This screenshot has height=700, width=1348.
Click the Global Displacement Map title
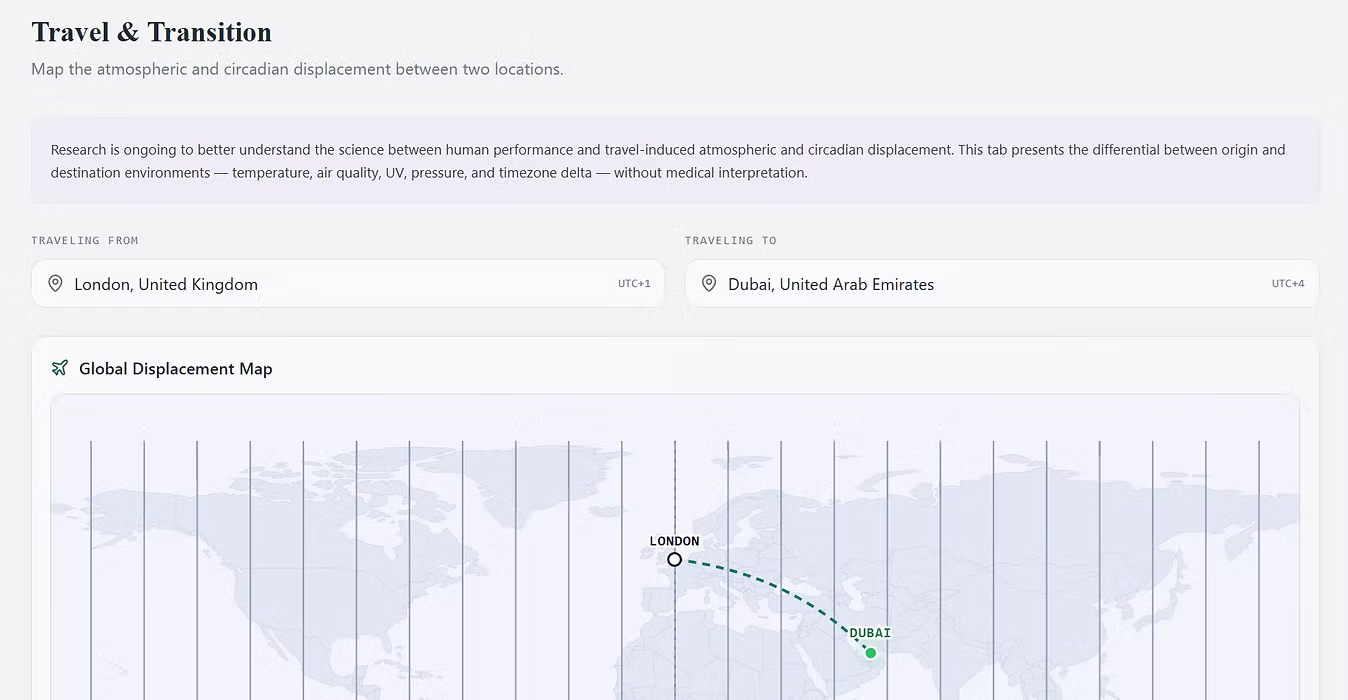tap(176, 369)
